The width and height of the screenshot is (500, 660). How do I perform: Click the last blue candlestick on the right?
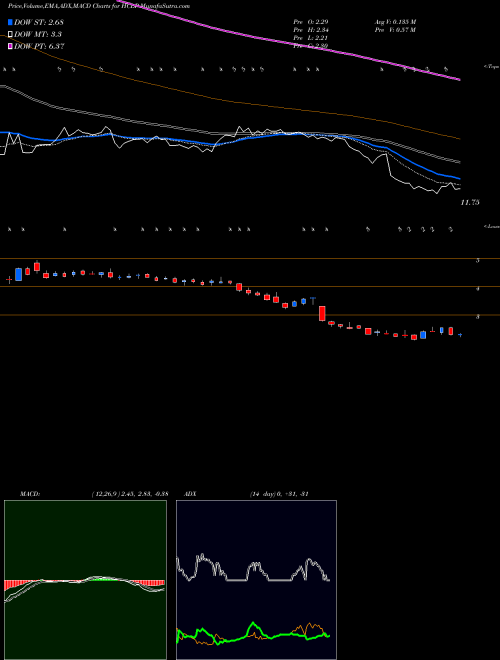point(460,335)
